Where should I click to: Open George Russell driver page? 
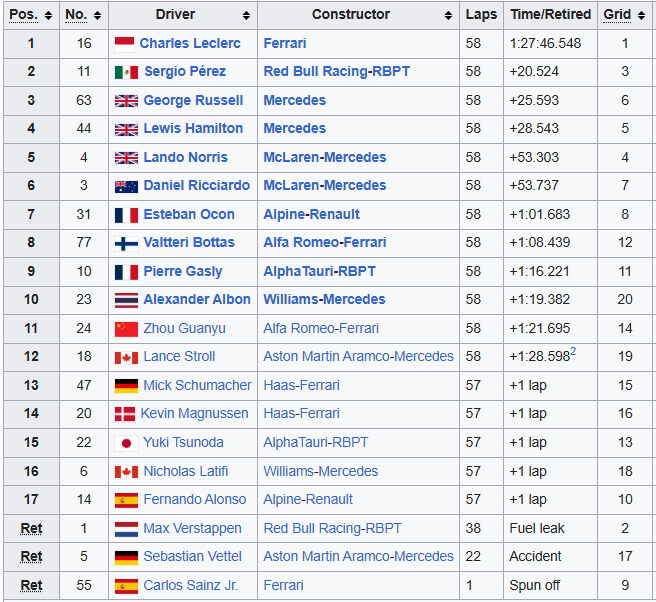point(193,100)
